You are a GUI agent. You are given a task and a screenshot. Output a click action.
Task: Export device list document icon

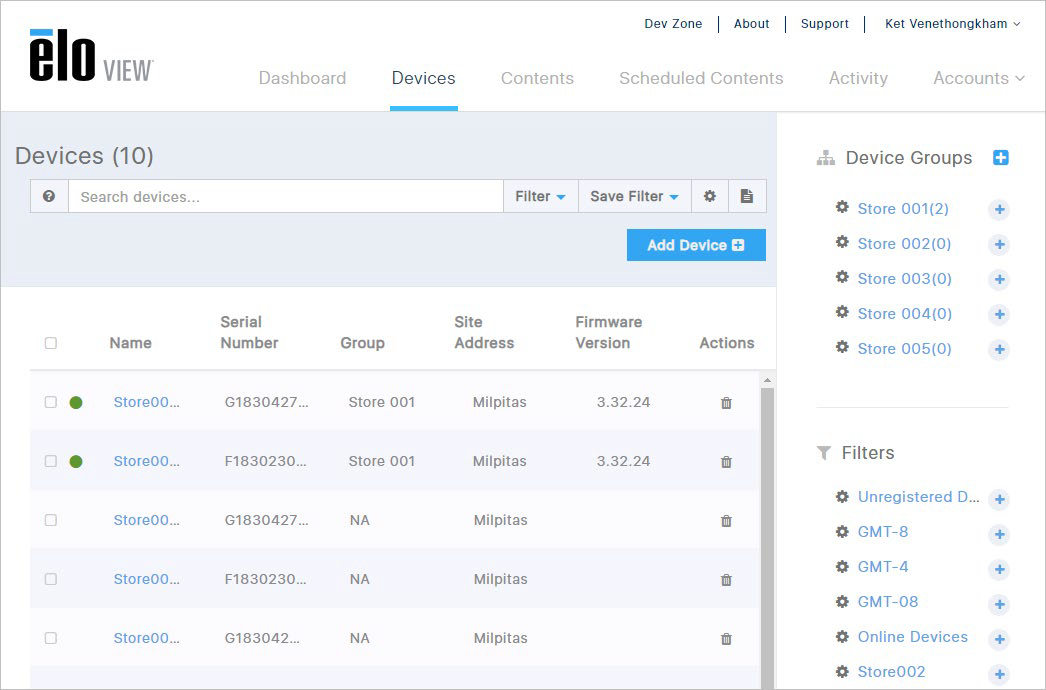pos(747,196)
